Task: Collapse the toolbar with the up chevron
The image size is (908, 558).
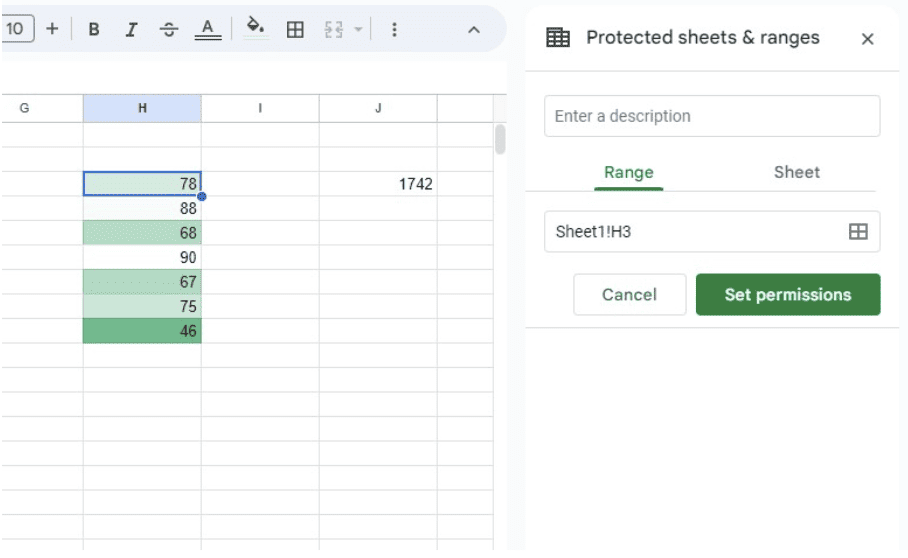Action: [474, 30]
